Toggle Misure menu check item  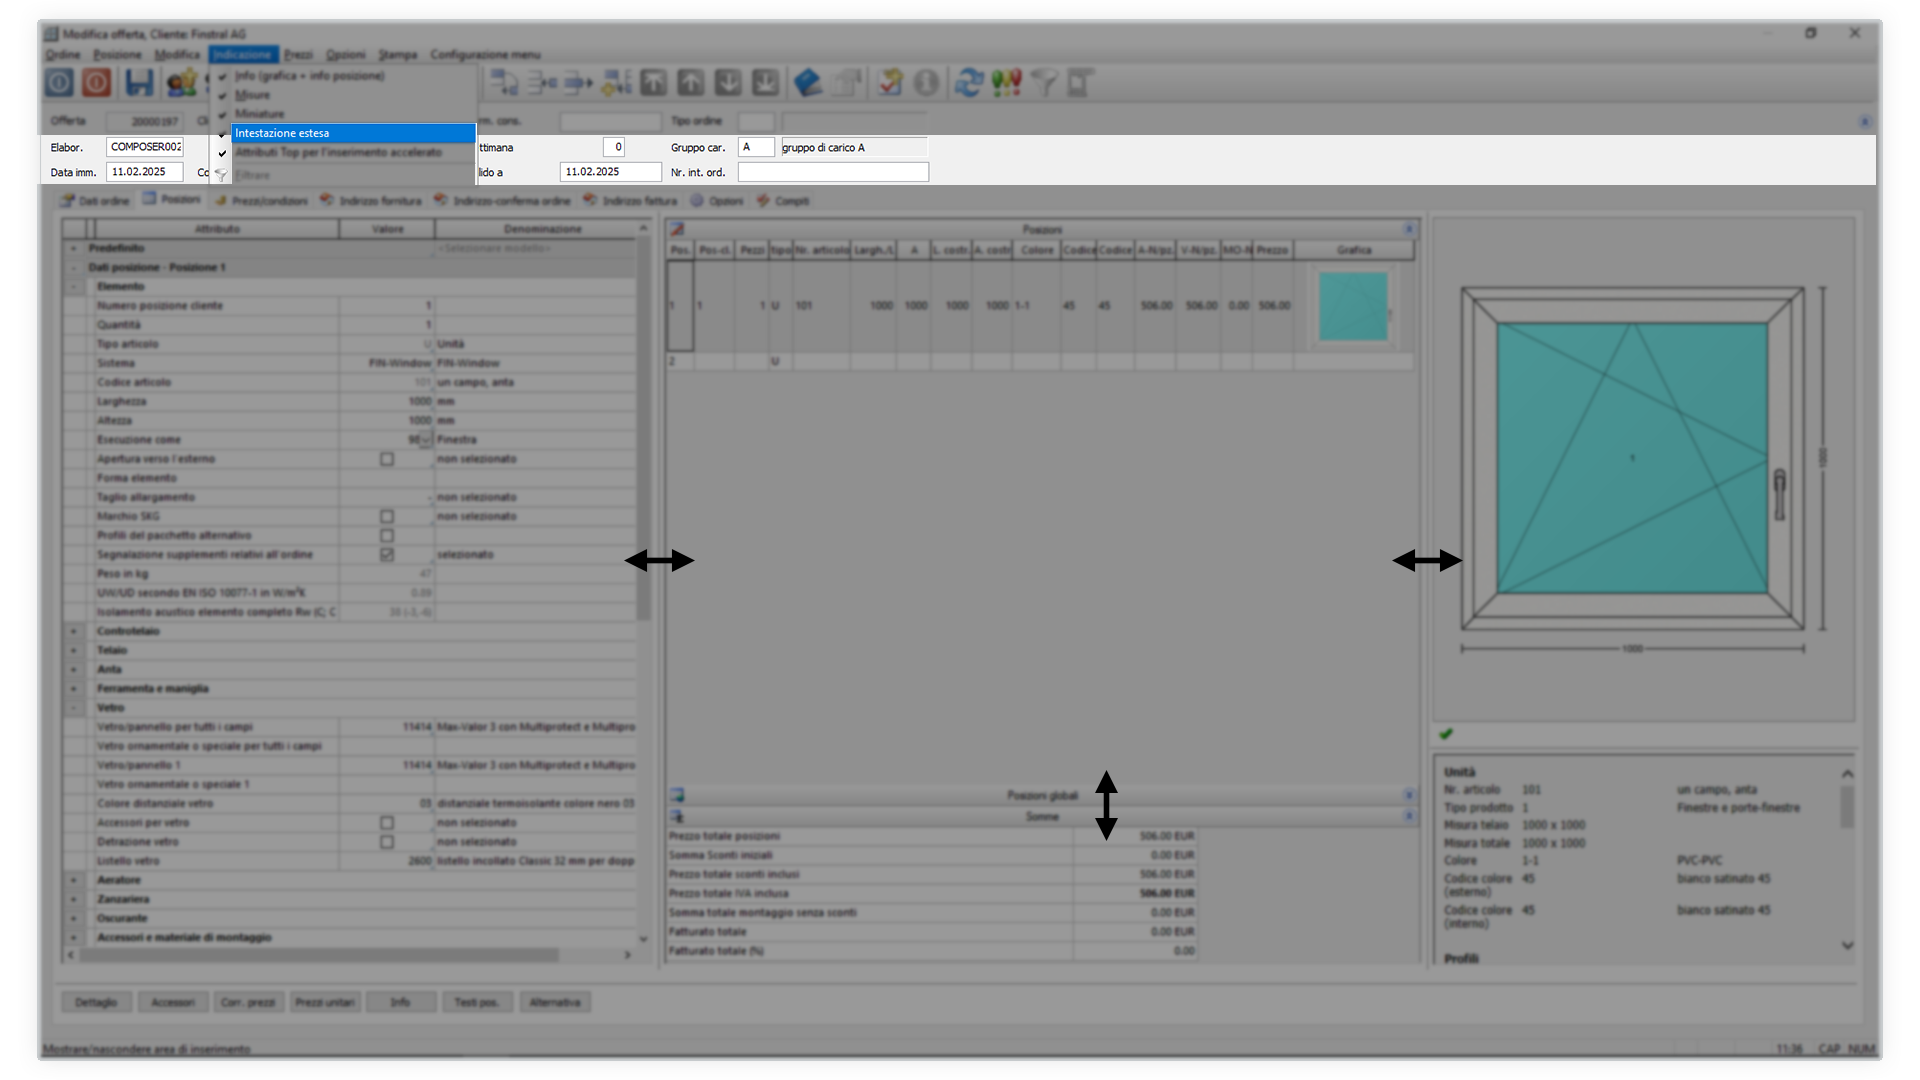coord(343,95)
